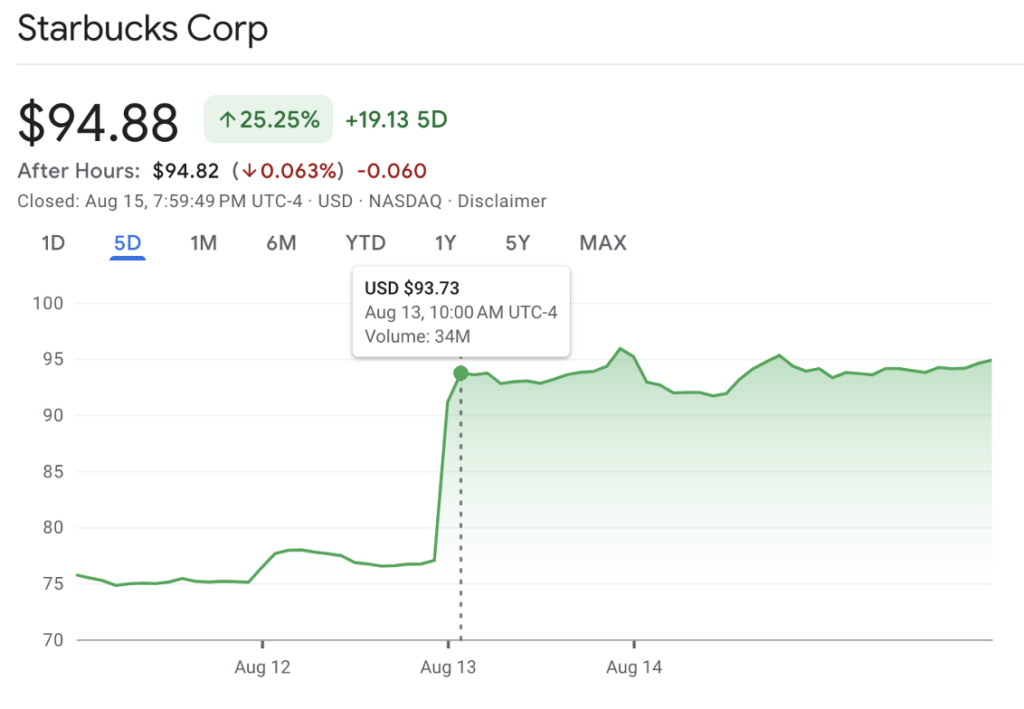Screen dimensions: 1024x709
Task: Click the highlighted data point on the chart
Action: pyautogui.click(x=461, y=373)
